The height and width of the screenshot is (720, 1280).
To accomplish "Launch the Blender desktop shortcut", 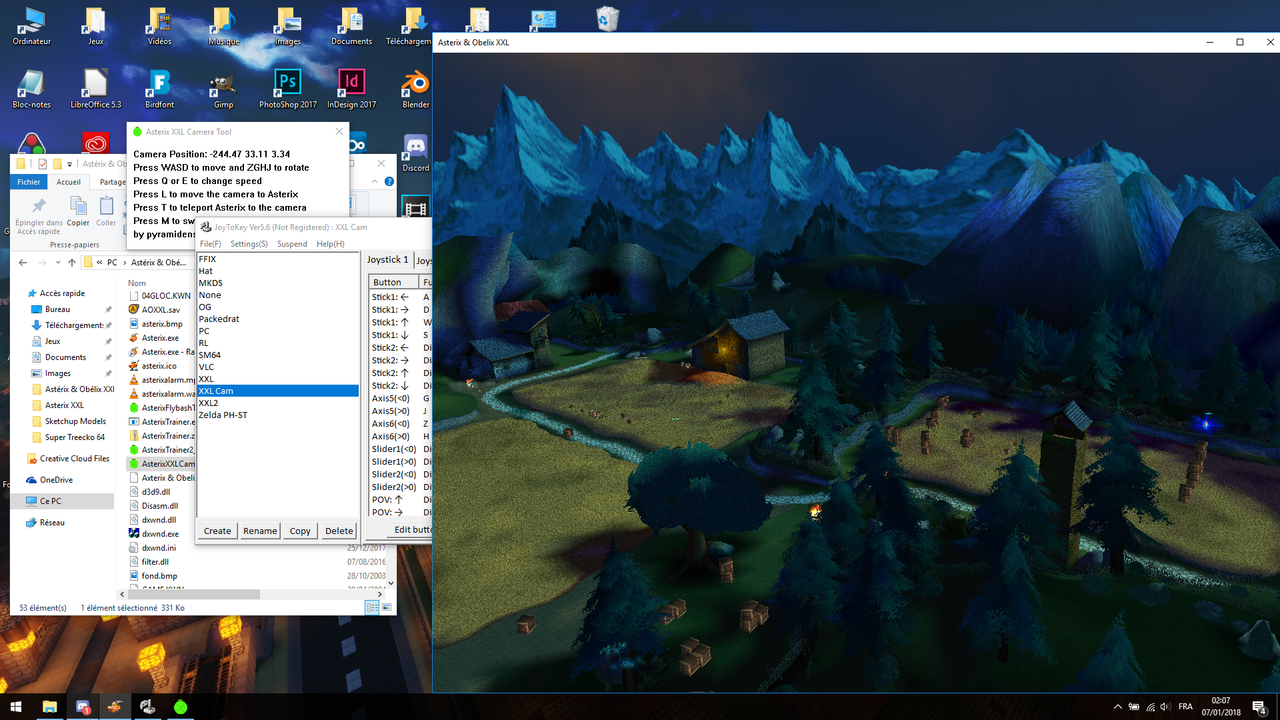I will 415,89.
